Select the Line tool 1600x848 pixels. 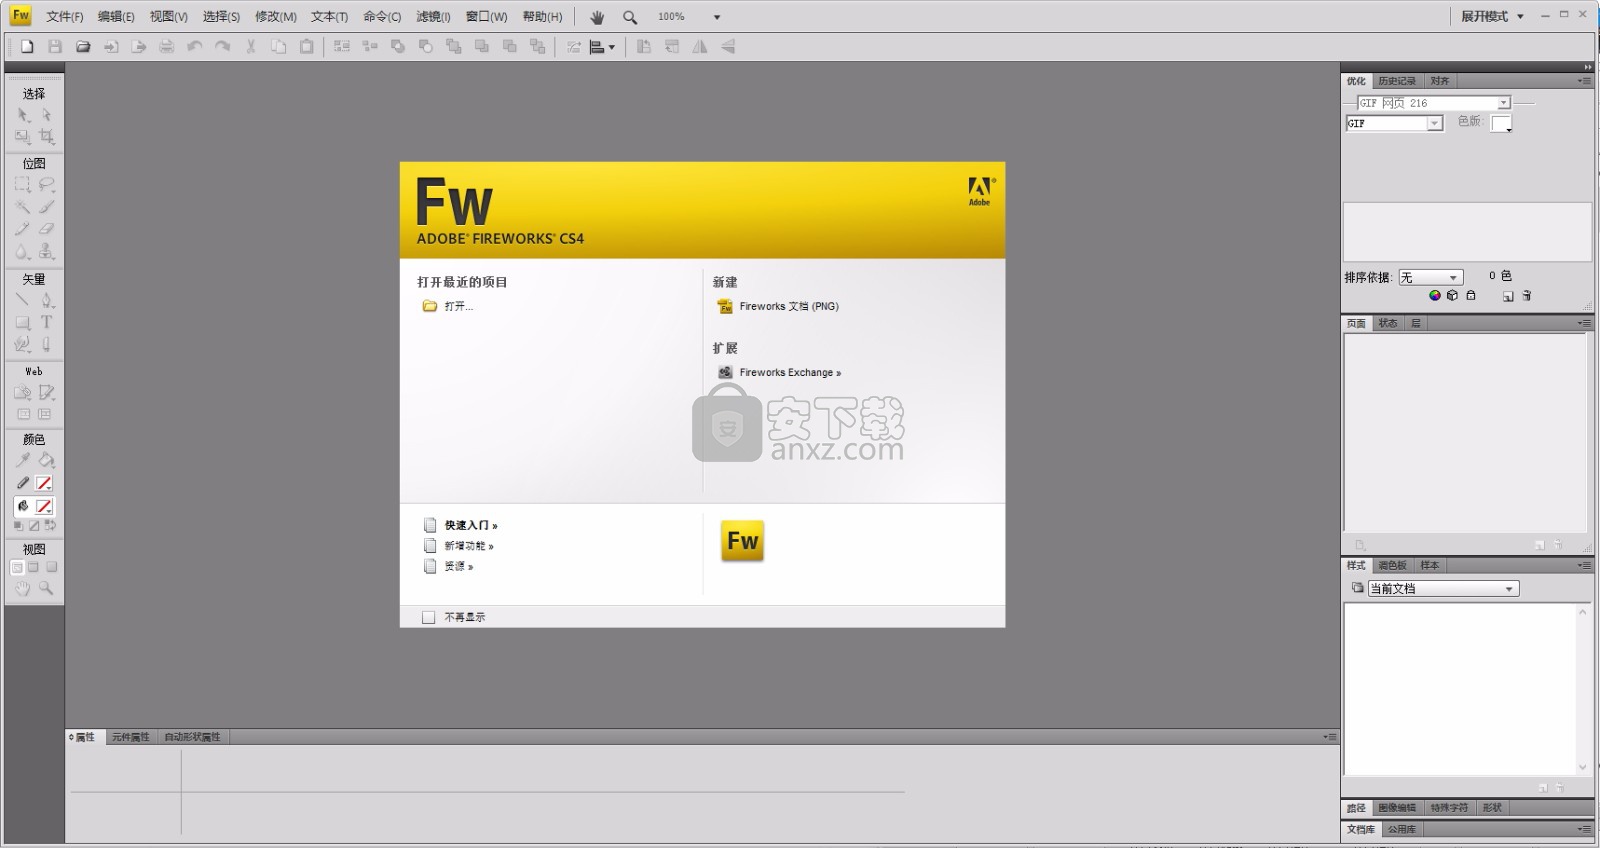(23, 300)
